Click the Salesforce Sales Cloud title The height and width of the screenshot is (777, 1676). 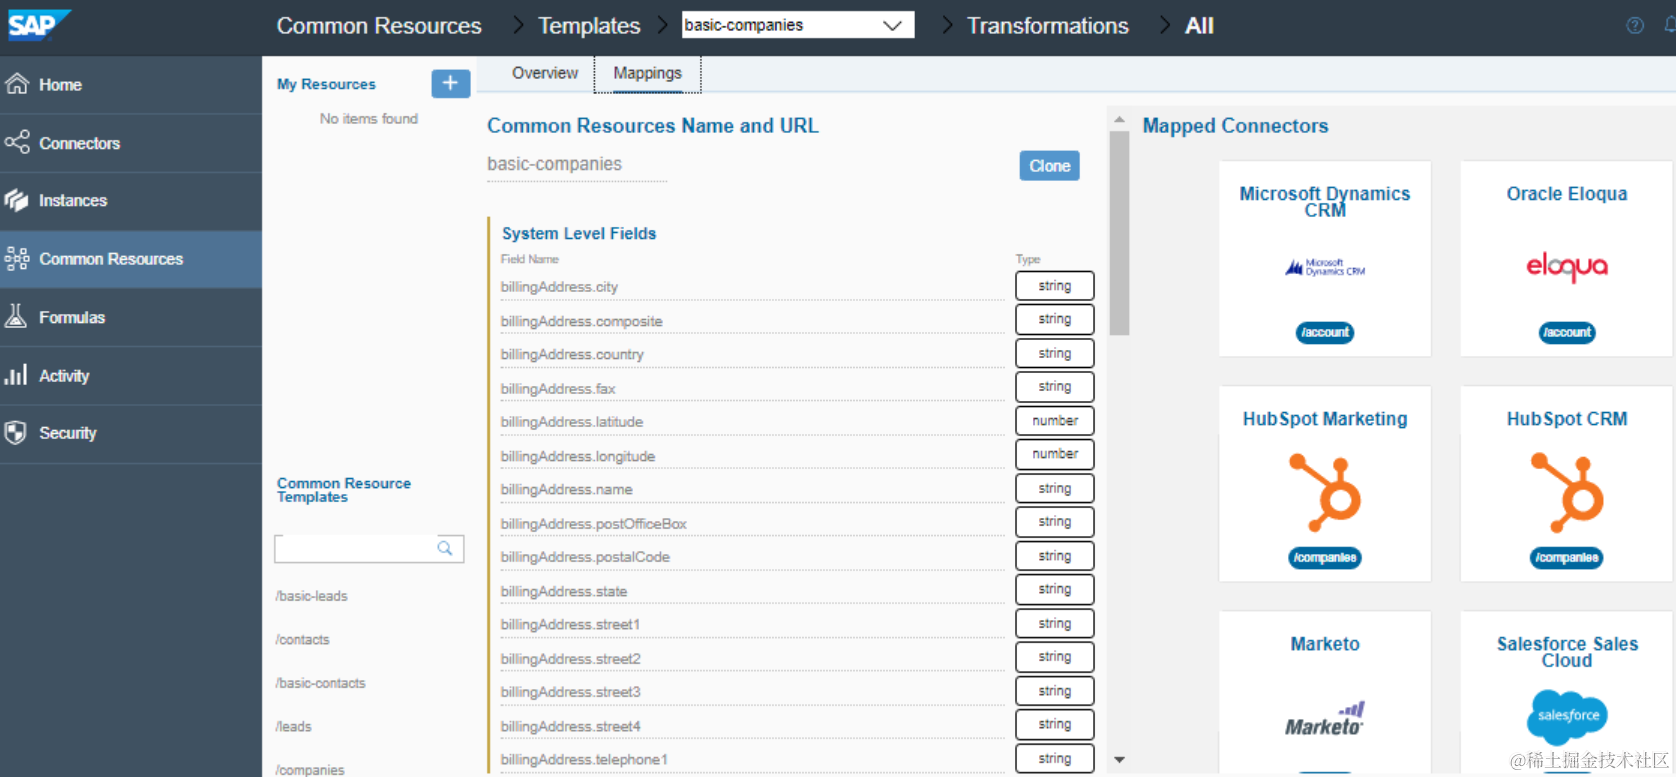pyautogui.click(x=1567, y=652)
